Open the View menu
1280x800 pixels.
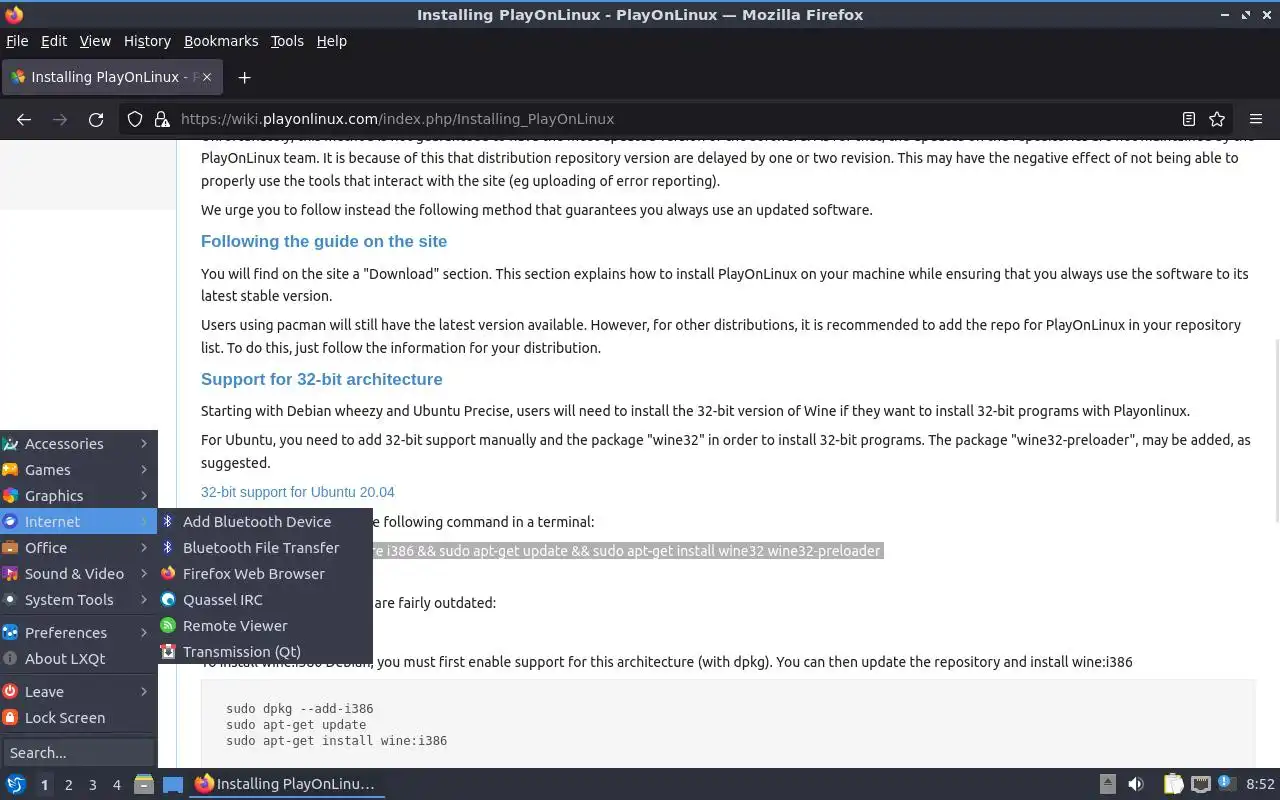[95, 41]
